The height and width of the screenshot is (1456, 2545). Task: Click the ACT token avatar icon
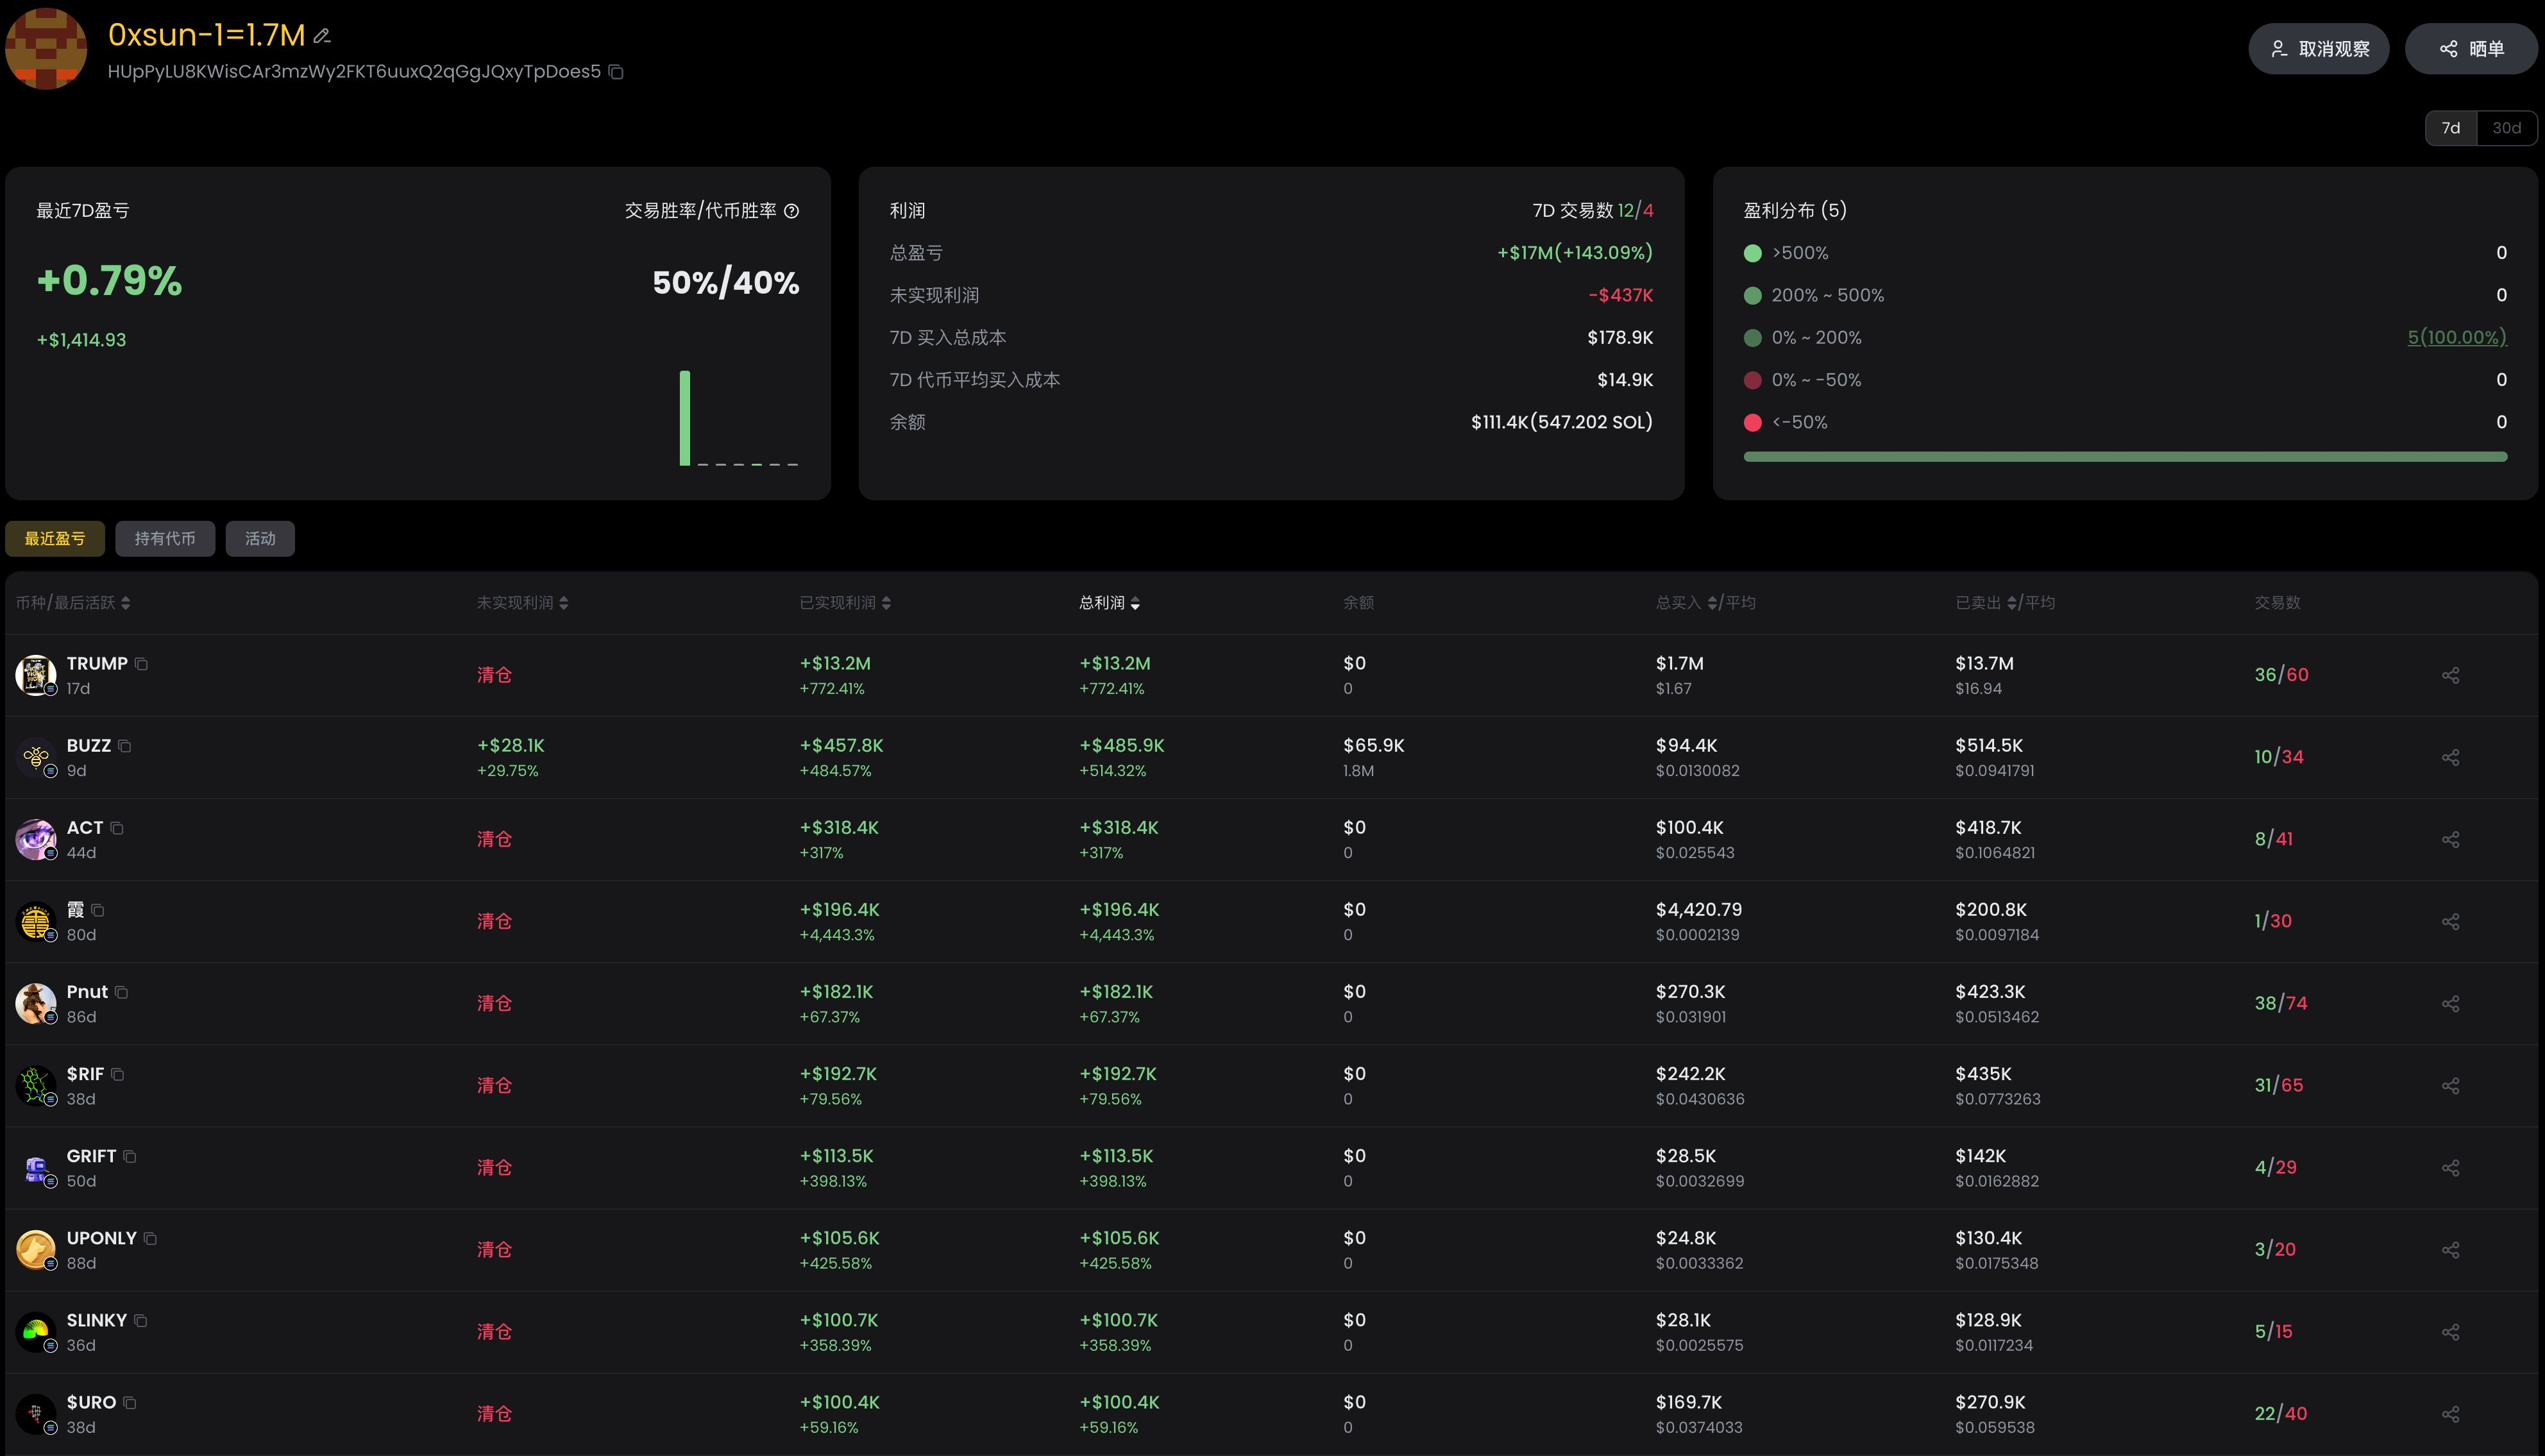(x=36, y=839)
